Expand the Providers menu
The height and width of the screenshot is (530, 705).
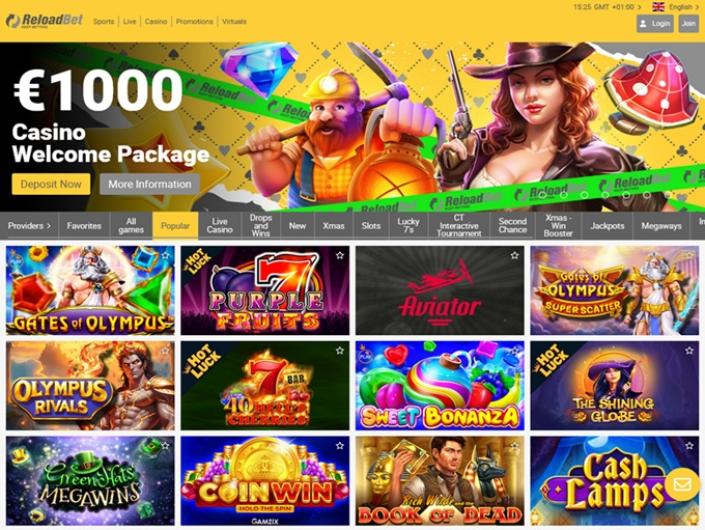(29, 226)
